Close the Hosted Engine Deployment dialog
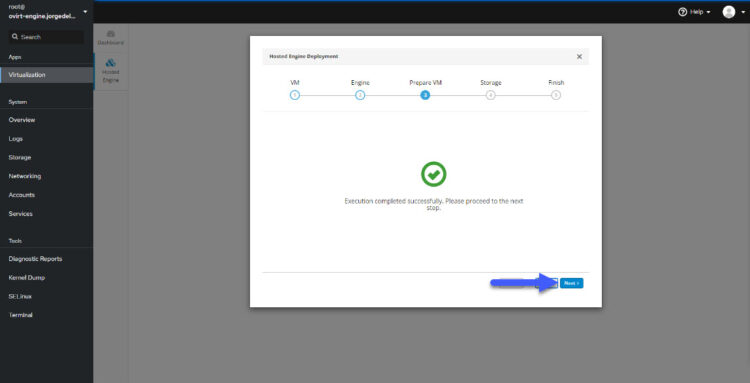Viewport: 750px width, 383px height. (x=579, y=56)
